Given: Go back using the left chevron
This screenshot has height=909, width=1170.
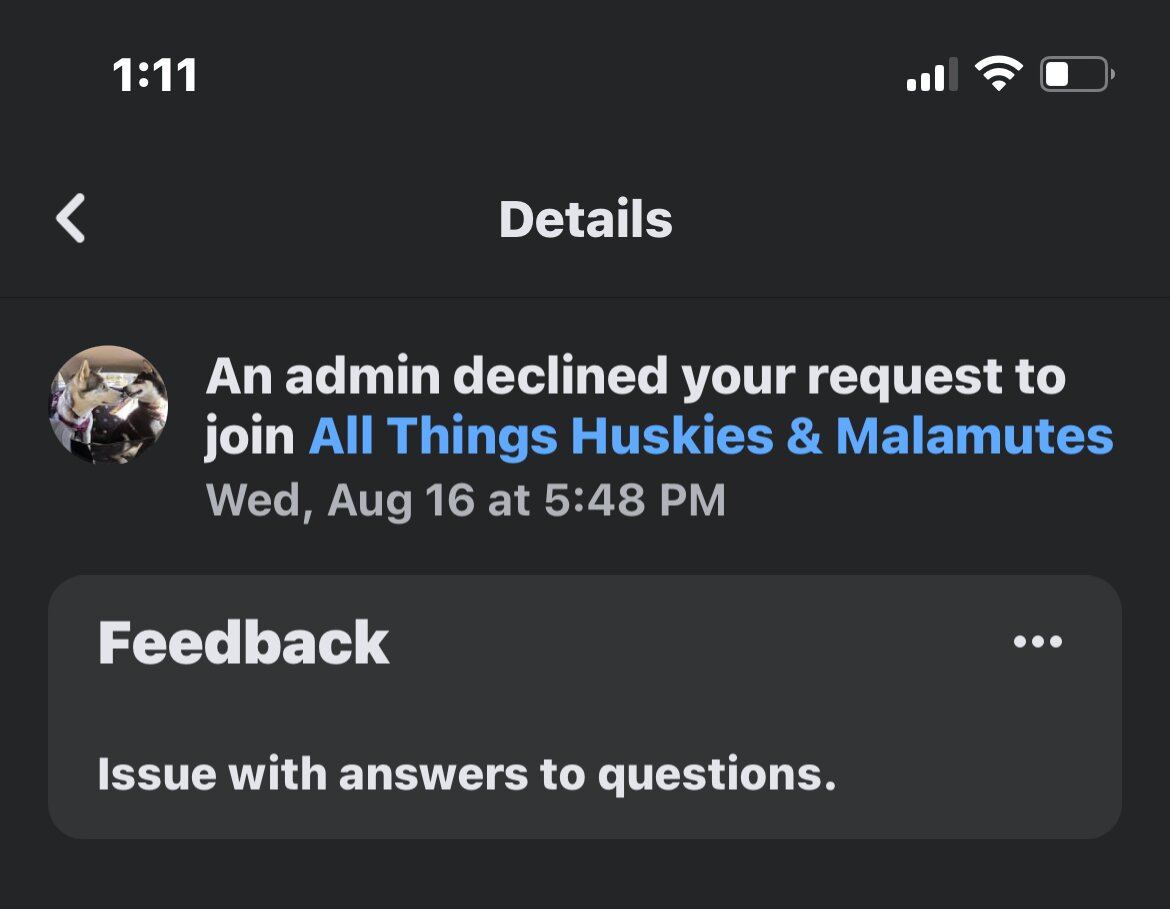Looking at the screenshot, I should pyautogui.click(x=71, y=219).
